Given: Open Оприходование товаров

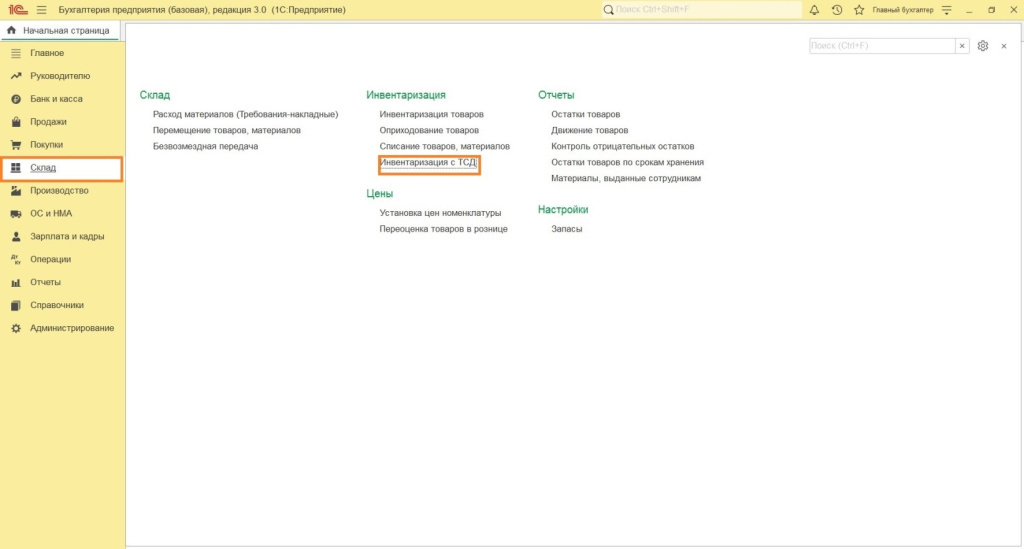Looking at the screenshot, I should tap(429, 130).
